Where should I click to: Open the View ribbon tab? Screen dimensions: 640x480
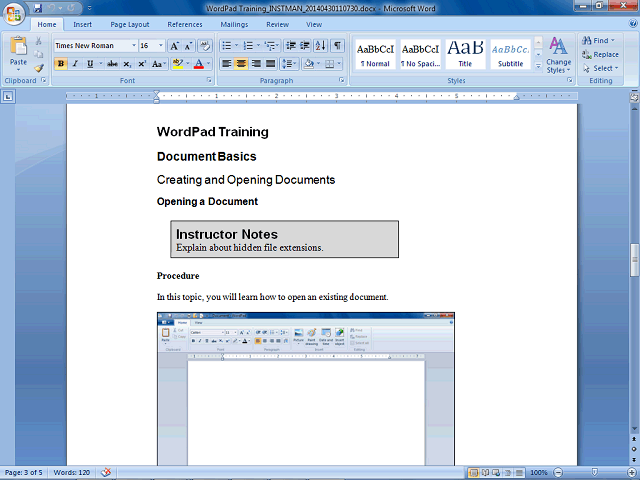(x=314, y=24)
